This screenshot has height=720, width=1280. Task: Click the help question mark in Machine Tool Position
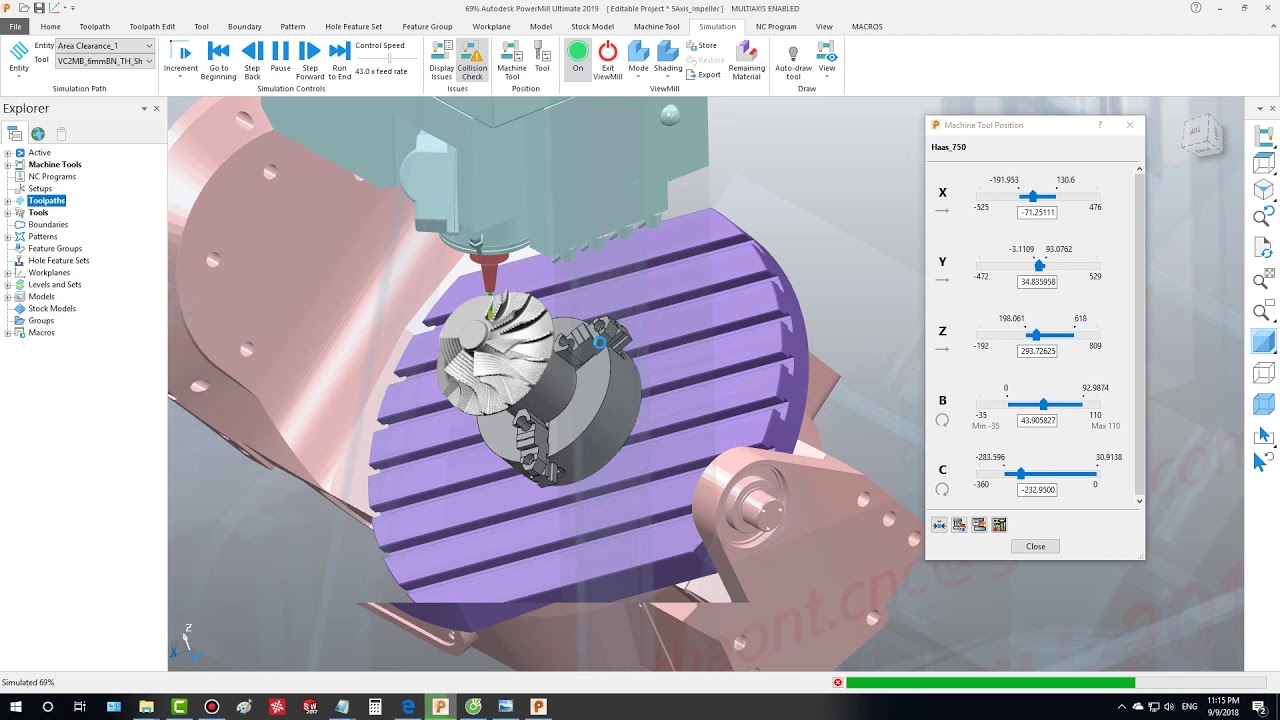pos(1099,125)
